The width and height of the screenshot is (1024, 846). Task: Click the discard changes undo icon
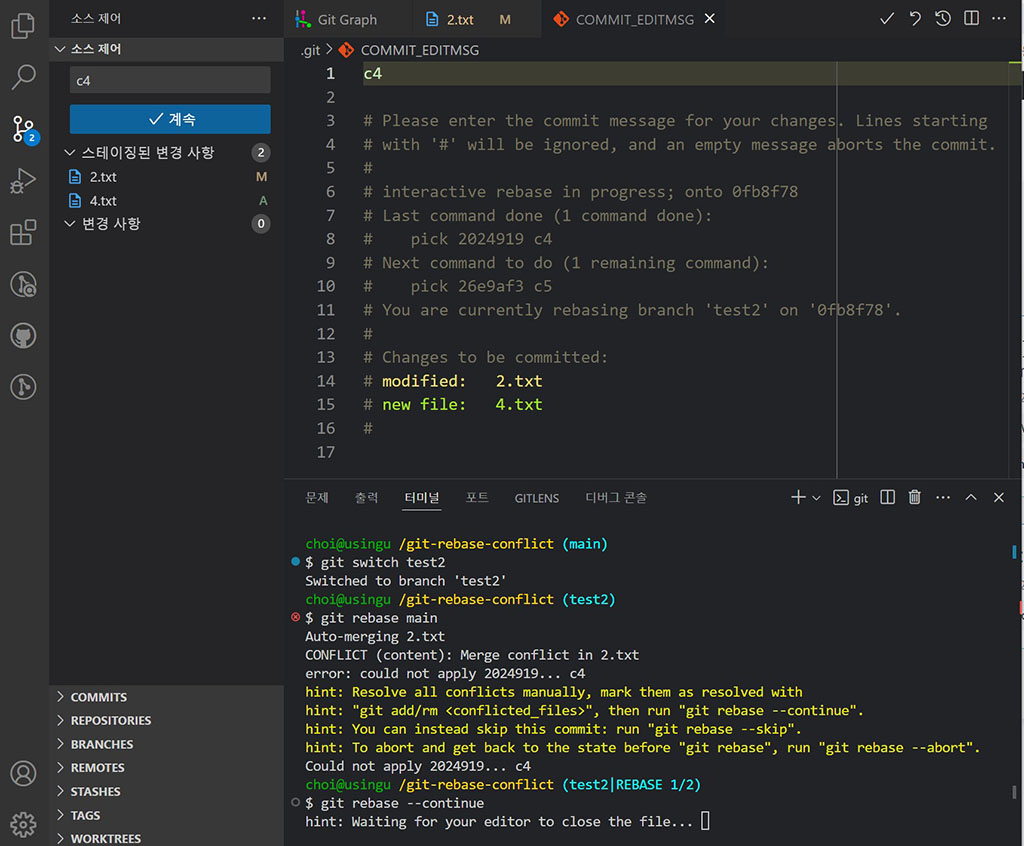[915, 18]
